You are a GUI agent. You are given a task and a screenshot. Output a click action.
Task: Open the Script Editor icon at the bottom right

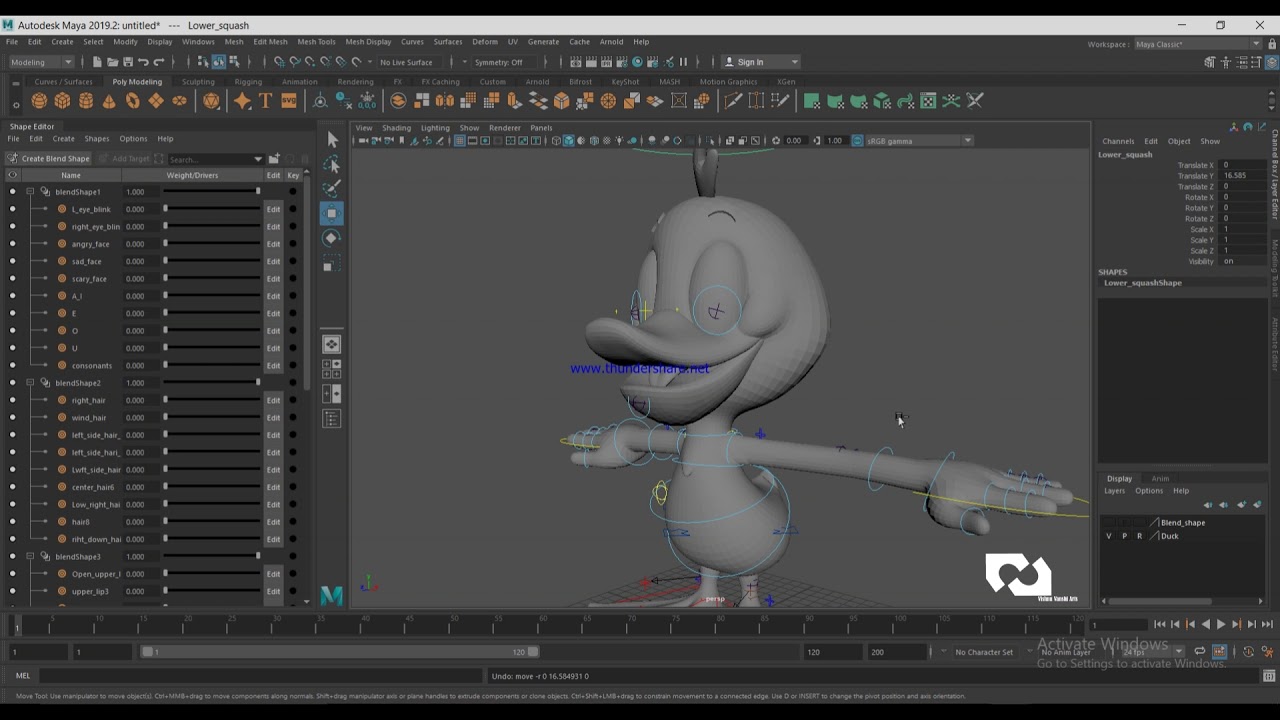click(x=1269, y=676)
